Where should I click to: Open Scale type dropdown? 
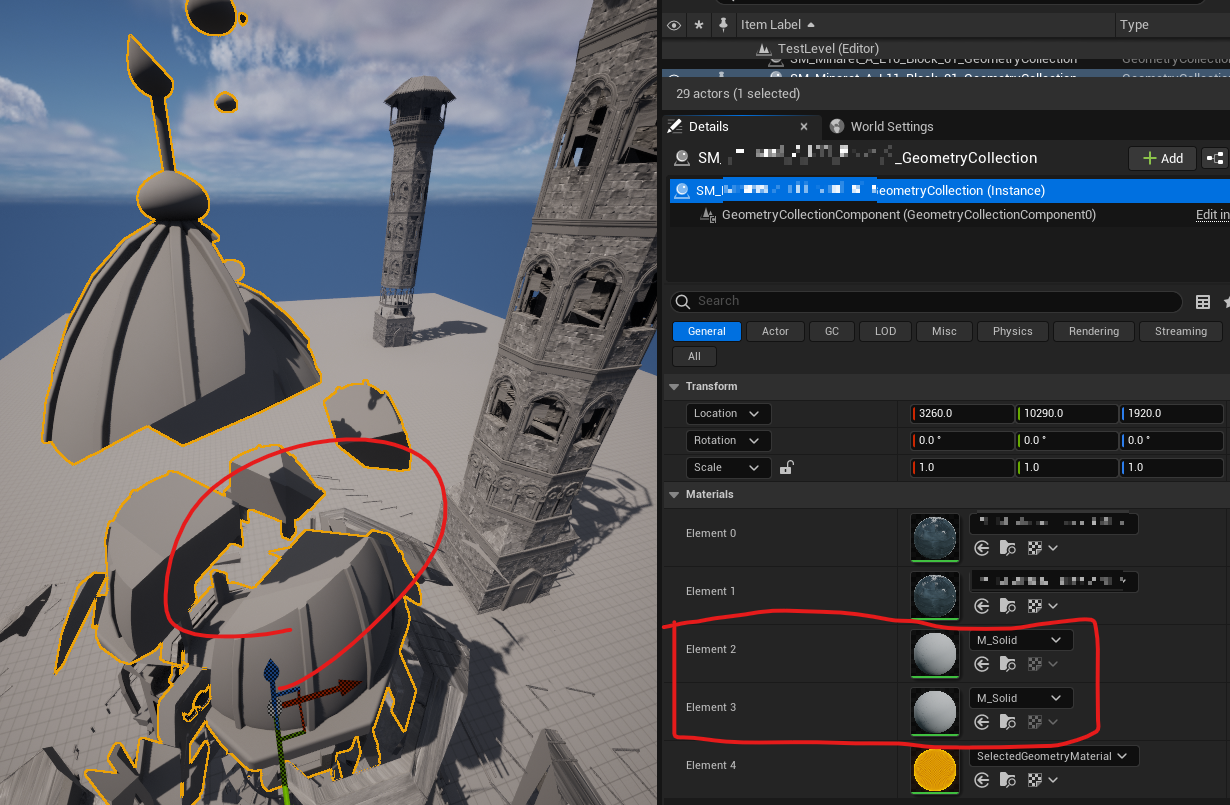click(728, 467)
